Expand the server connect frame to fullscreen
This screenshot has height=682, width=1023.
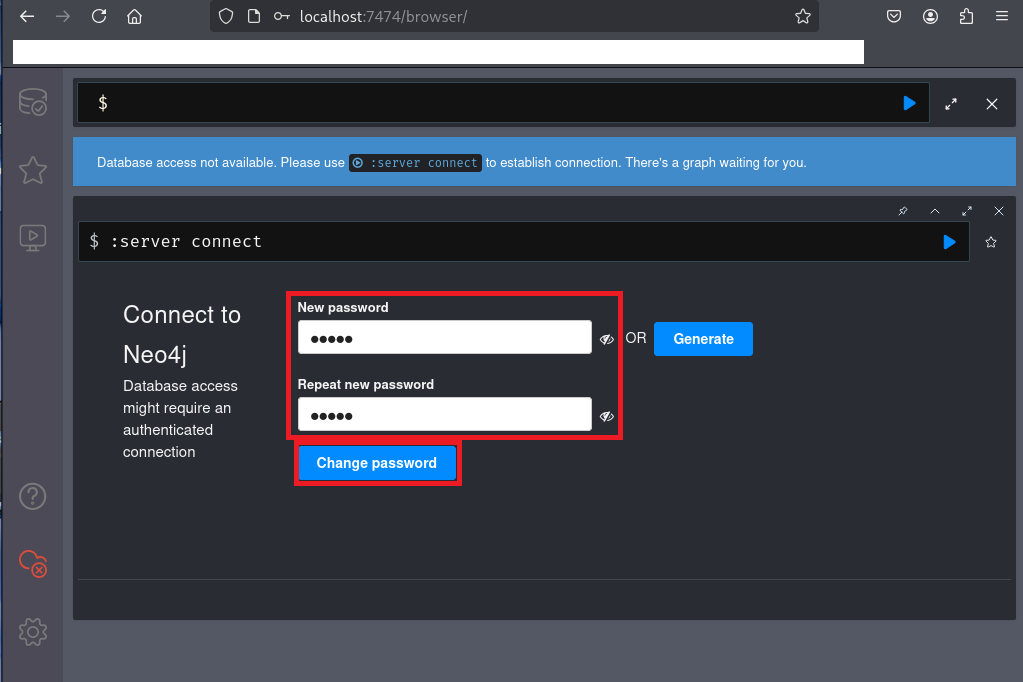coord(967,211)
